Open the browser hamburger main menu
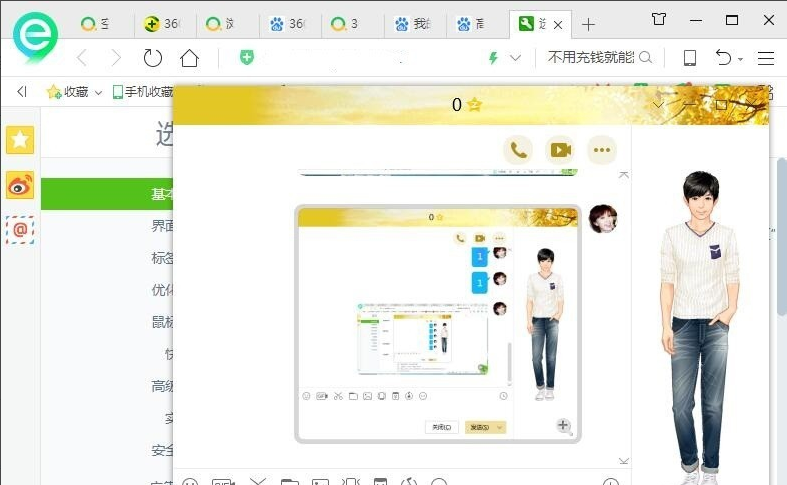 (765, 58)
